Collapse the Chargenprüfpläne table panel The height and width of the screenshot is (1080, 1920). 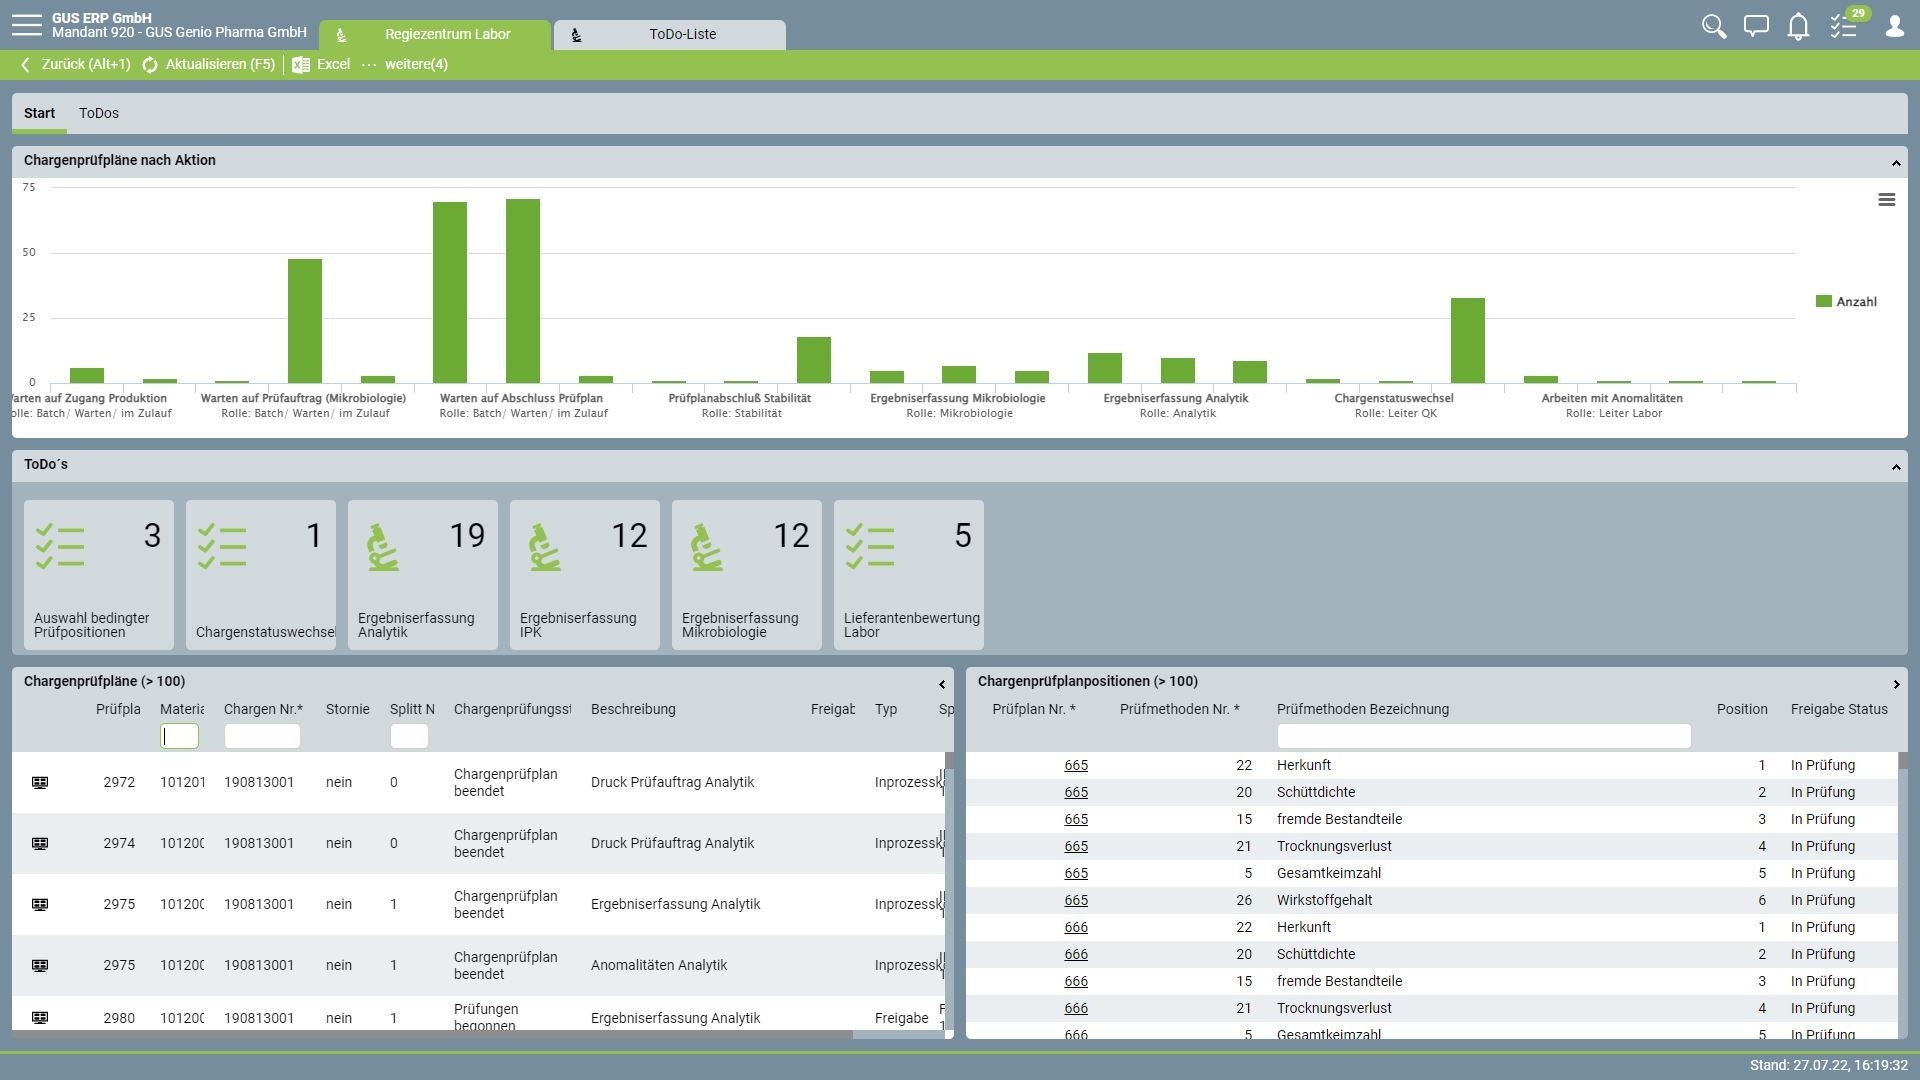coord(941,684)
